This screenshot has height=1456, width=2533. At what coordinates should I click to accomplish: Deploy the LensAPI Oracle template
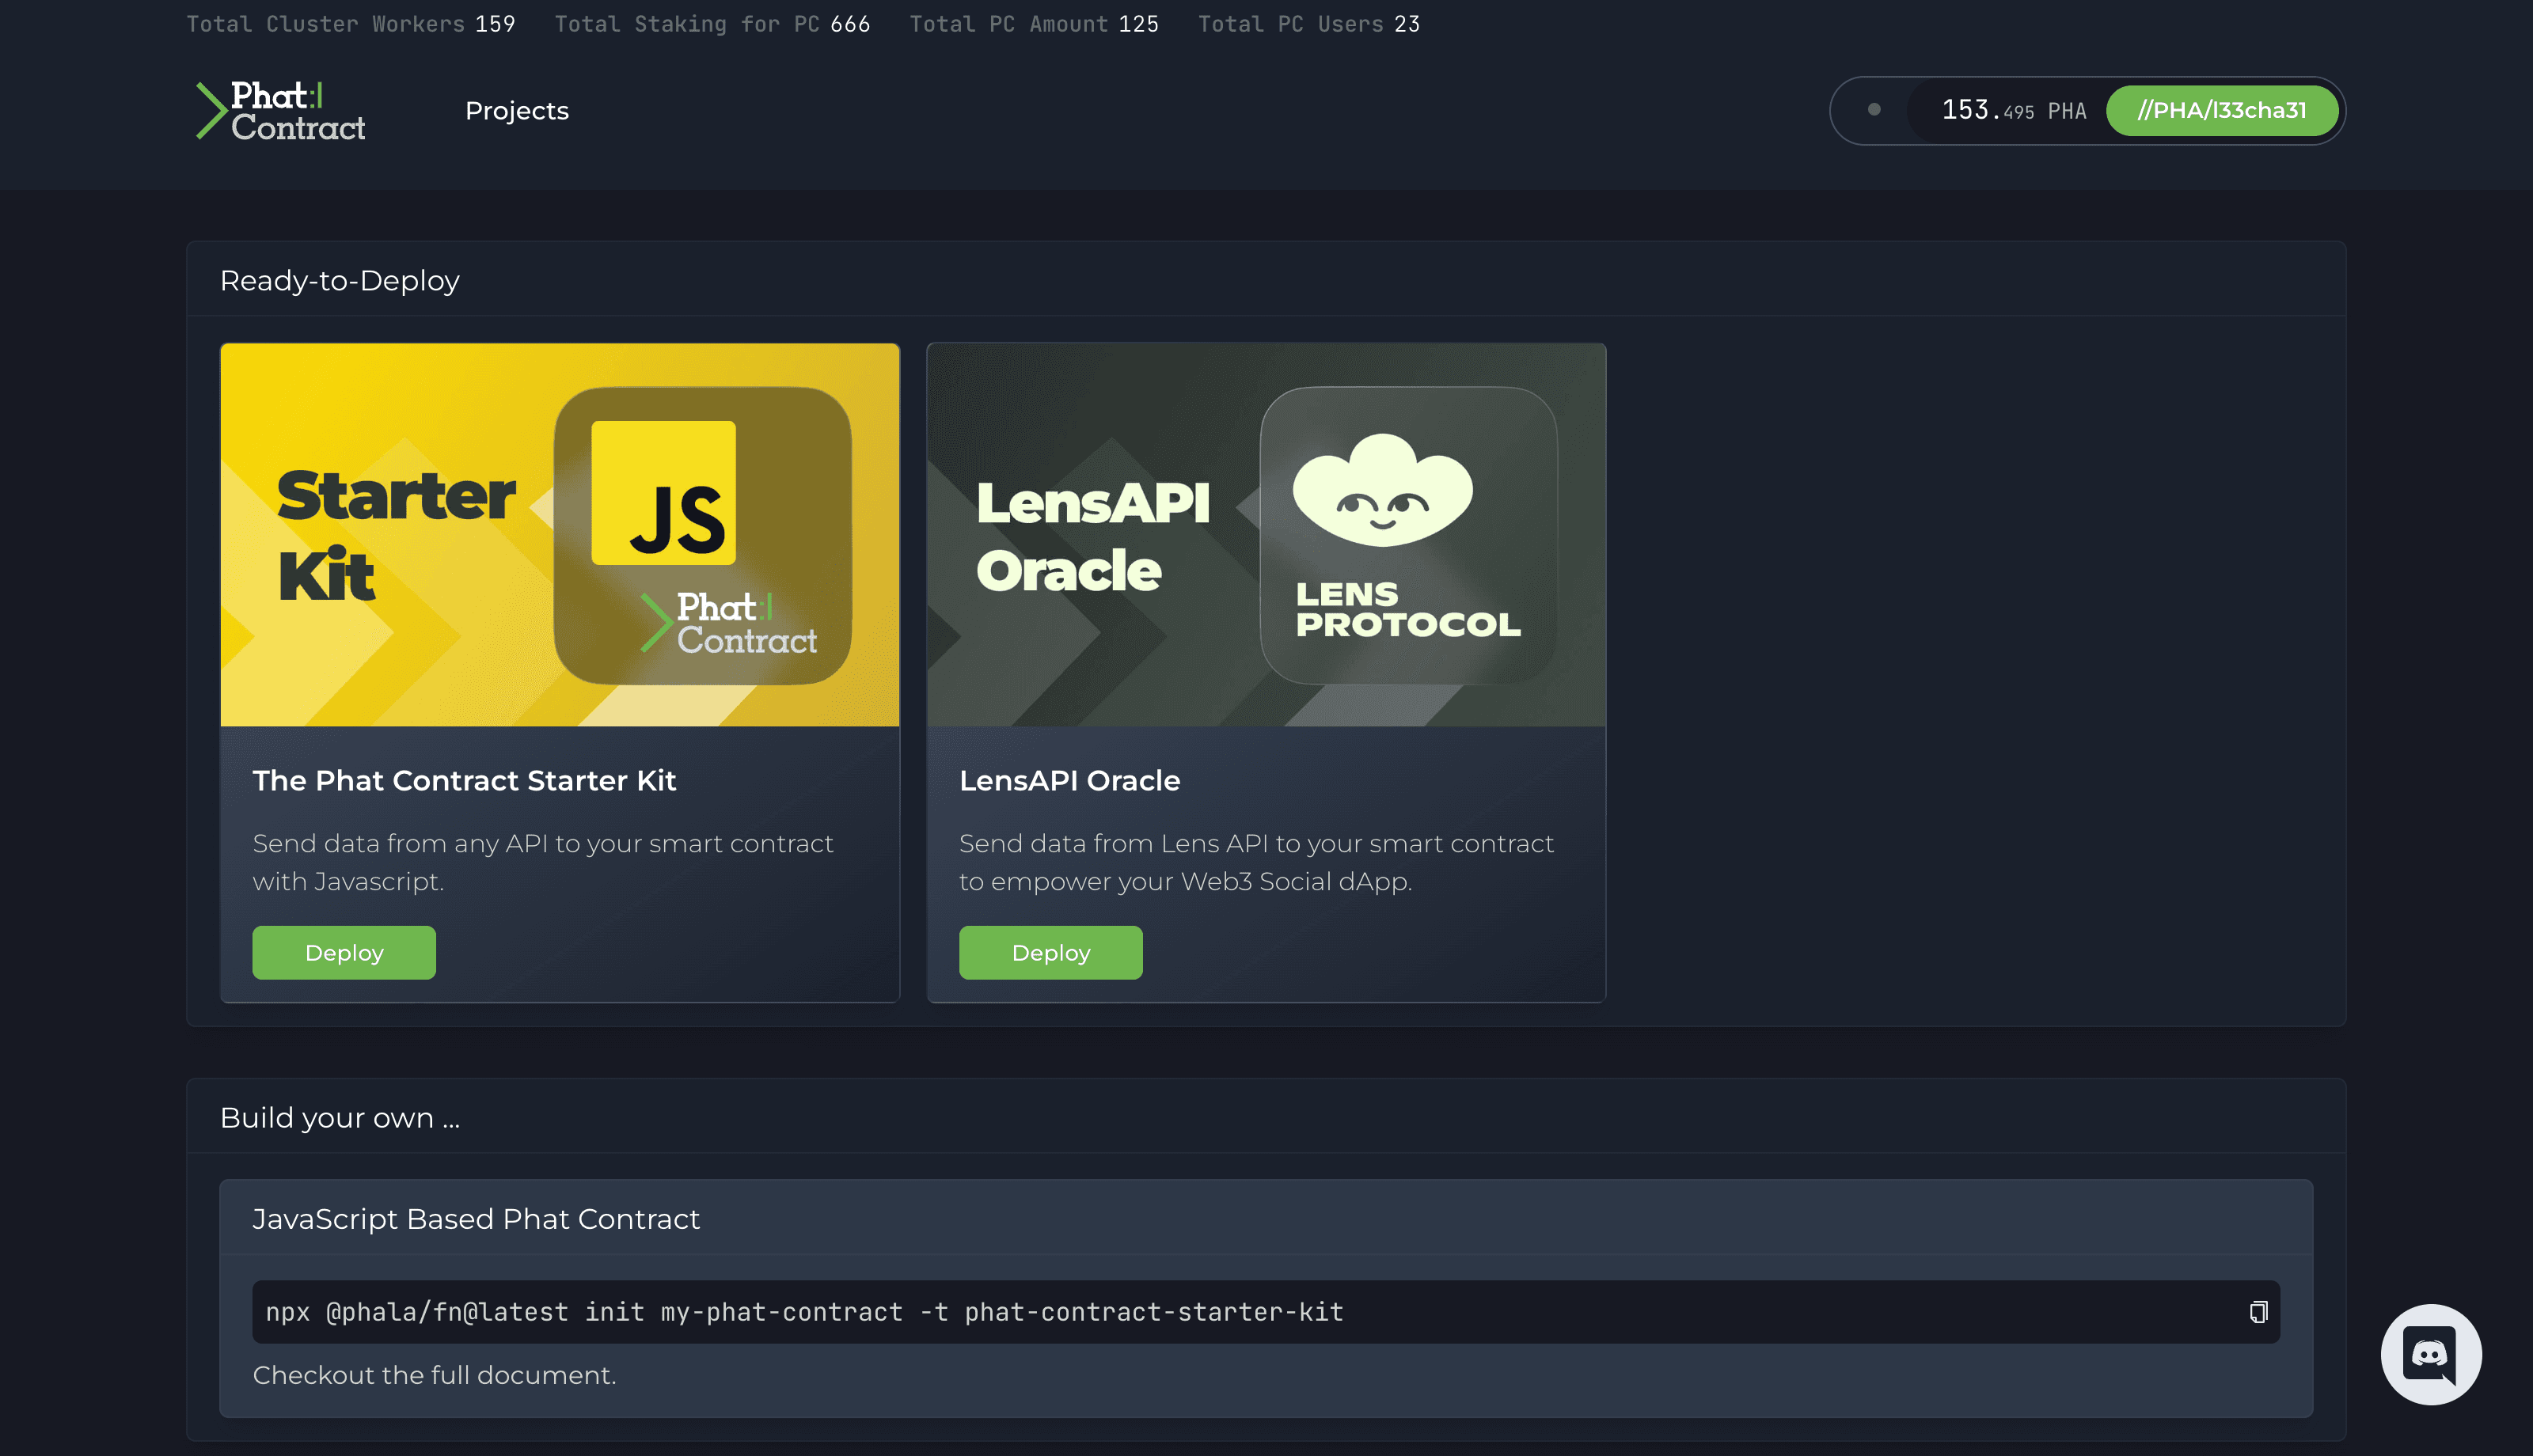(x=1050, y=952)
